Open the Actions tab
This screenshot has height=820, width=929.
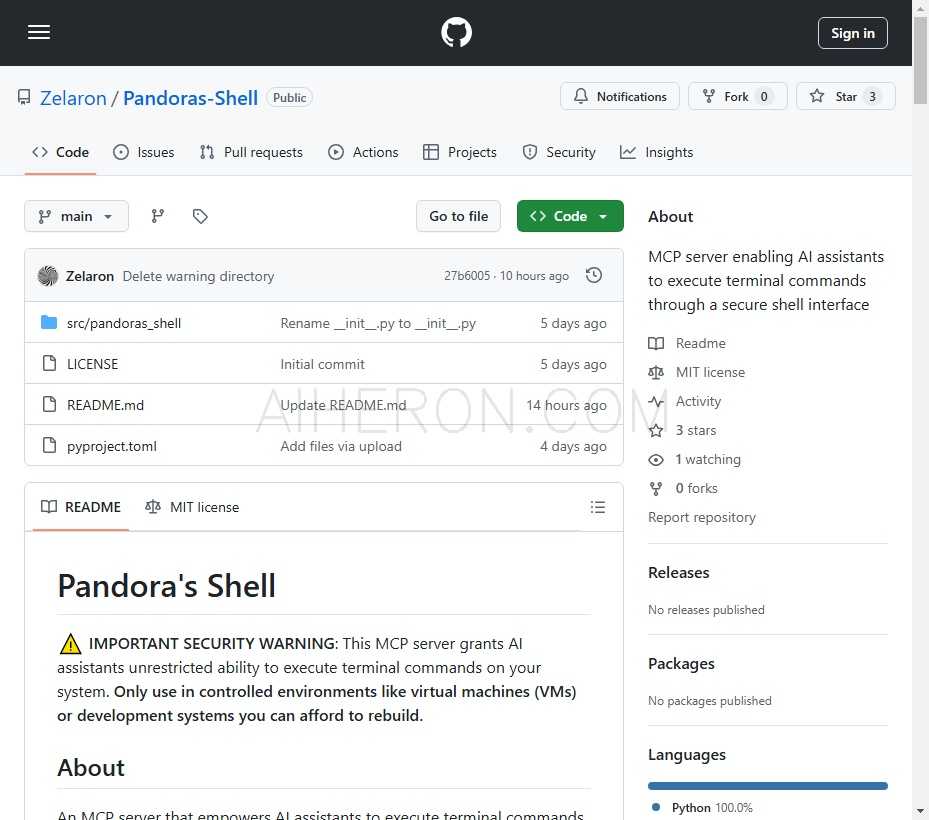click(363, 152)
